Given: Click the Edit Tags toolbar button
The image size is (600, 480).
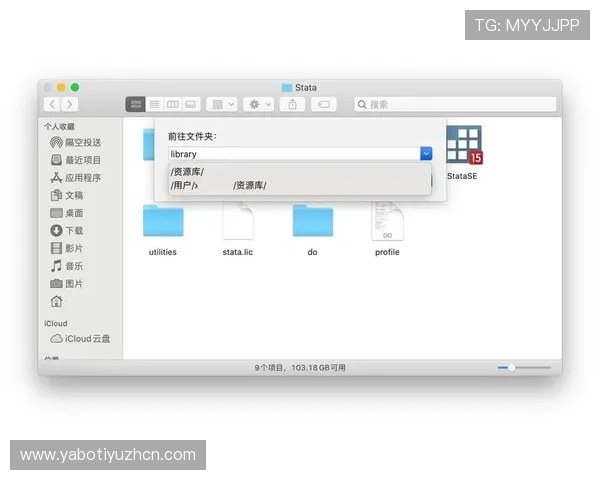Looking at the screenshot, I should 324,104.
